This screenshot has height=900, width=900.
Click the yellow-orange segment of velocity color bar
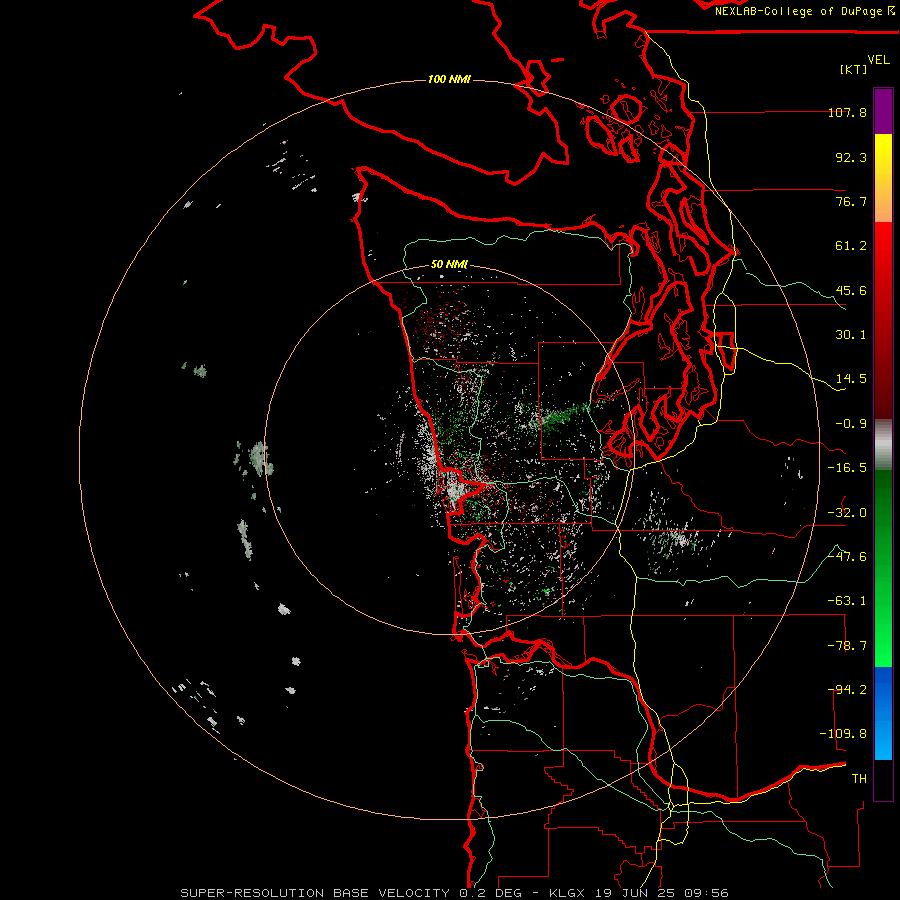point(883,178)
